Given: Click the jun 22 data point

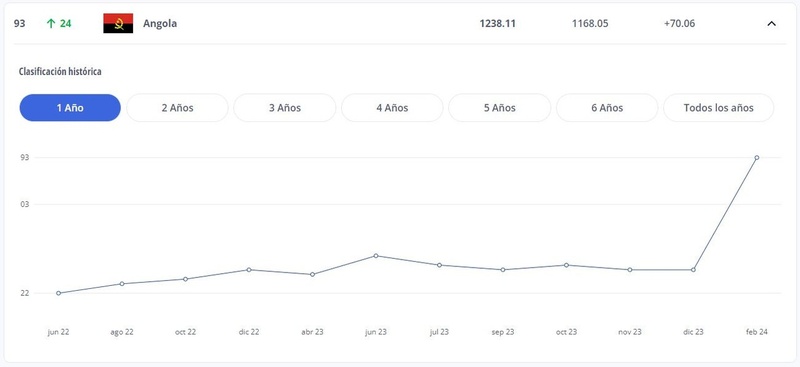Looking at the screenshot, I should pos(58,293).
